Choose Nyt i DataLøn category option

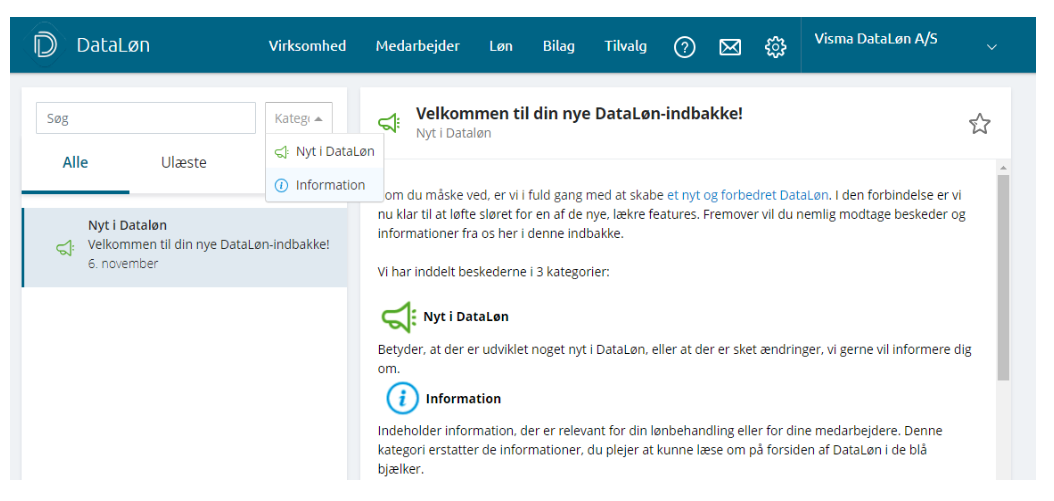(325, 152)
